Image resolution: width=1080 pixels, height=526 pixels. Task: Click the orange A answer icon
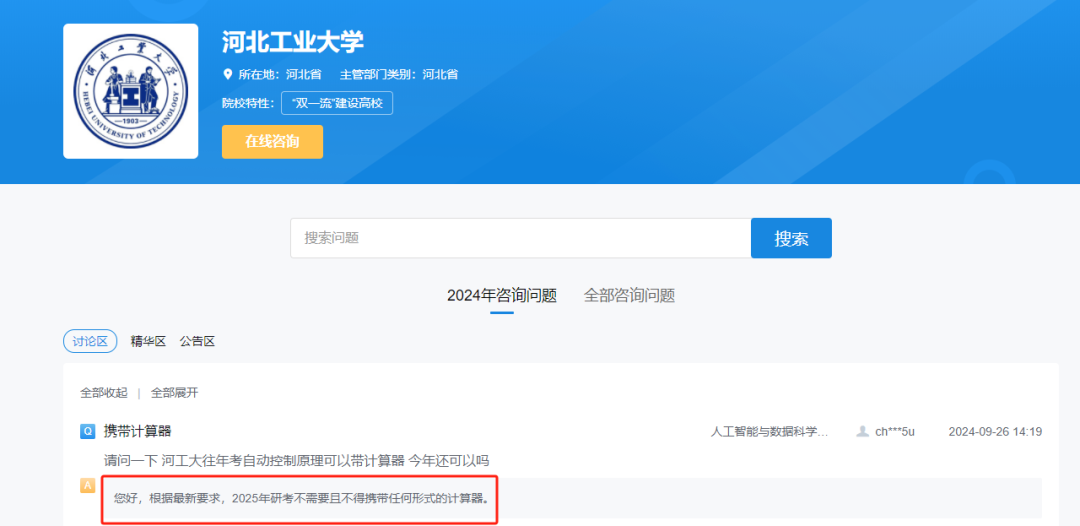point(87,485)
